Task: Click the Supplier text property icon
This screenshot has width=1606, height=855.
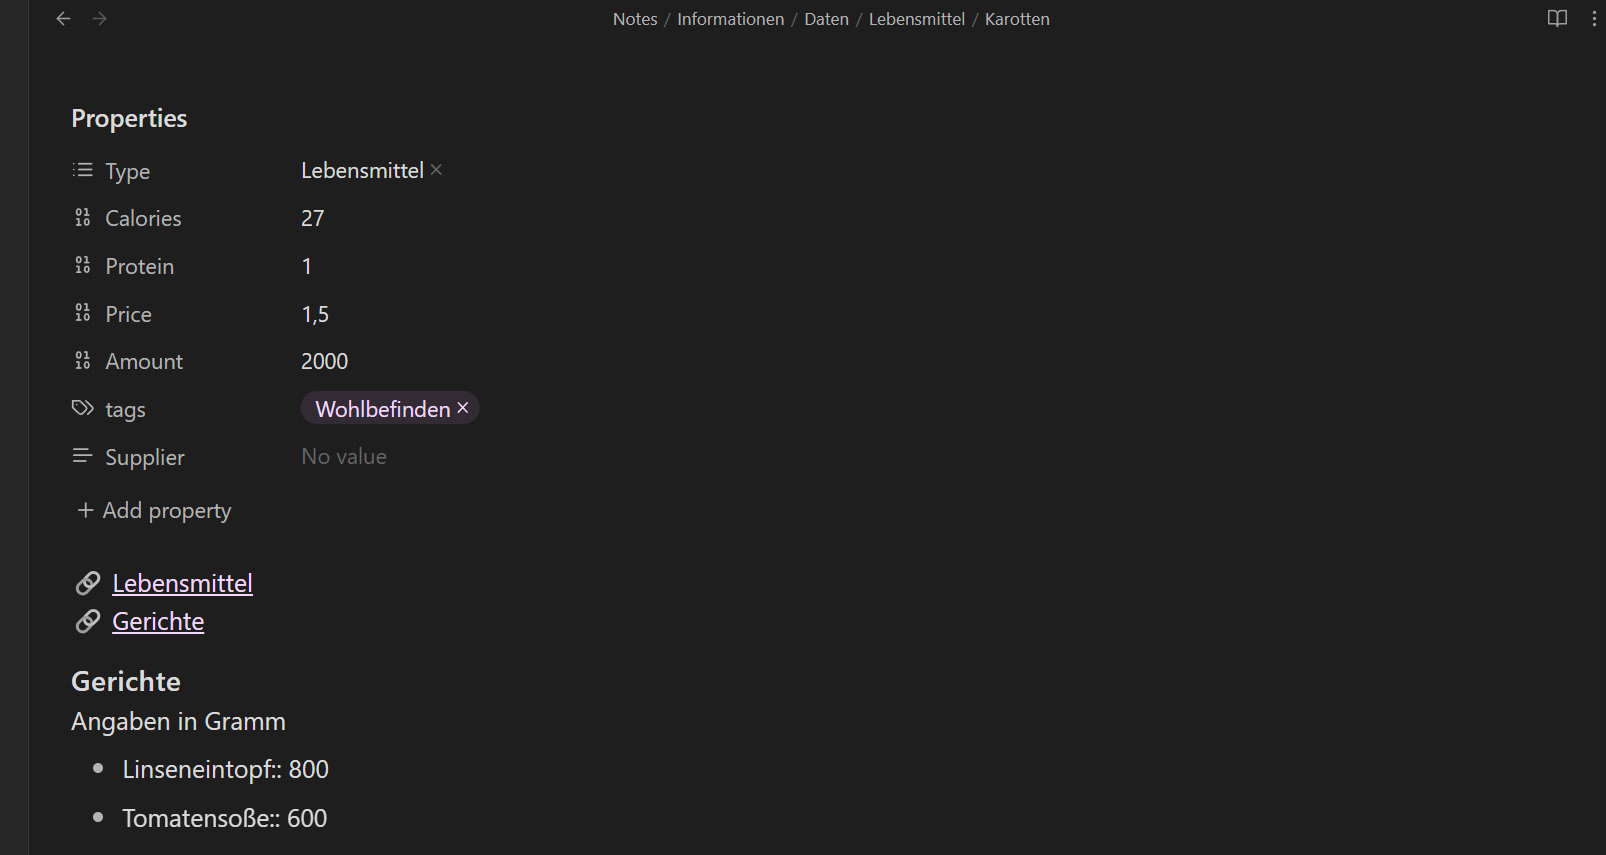Action: pyautogui.click(x=83, y=457)
